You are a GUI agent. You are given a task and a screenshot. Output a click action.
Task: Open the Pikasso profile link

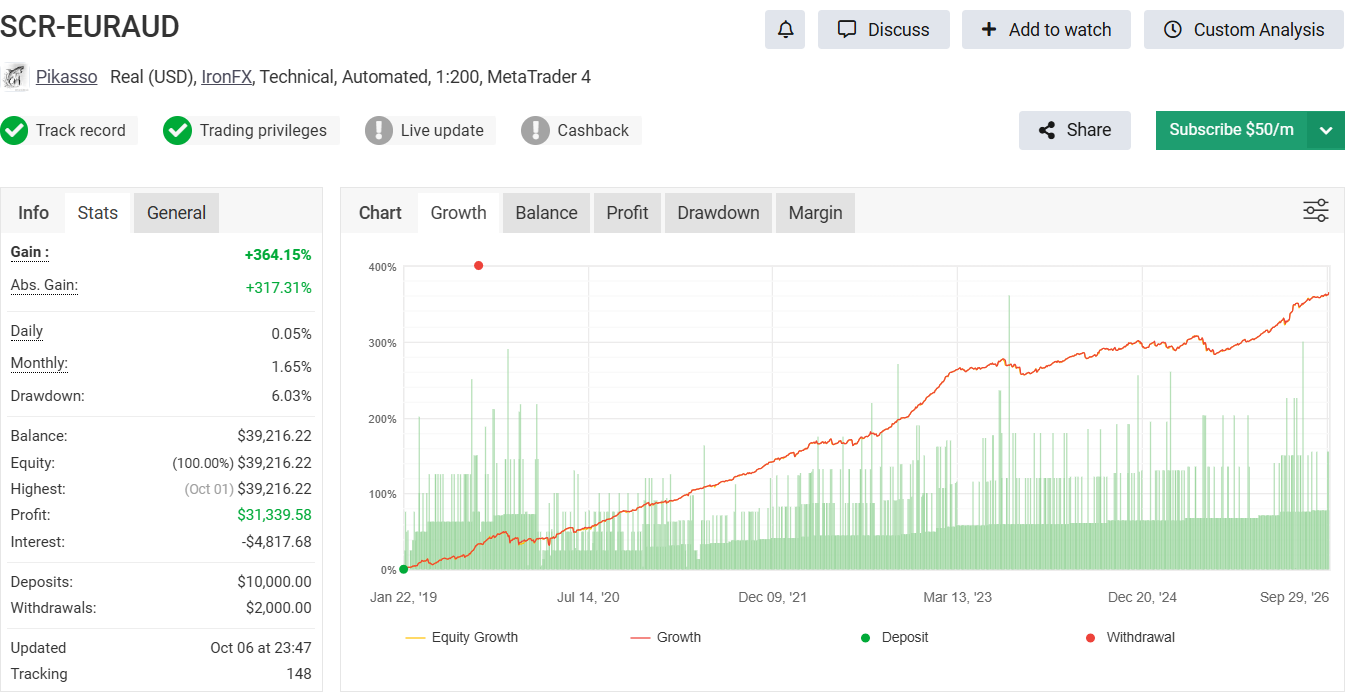click(x=67, y=76)
